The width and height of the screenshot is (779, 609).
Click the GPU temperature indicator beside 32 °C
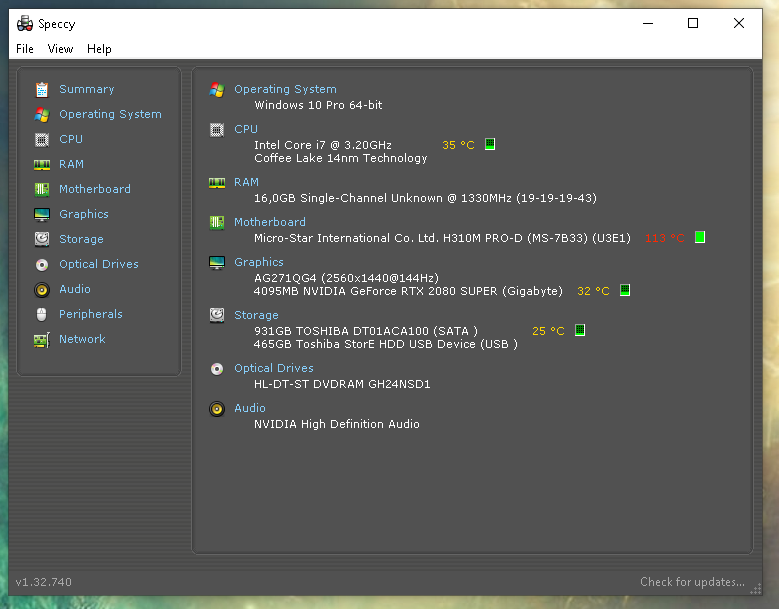[625, 290]
